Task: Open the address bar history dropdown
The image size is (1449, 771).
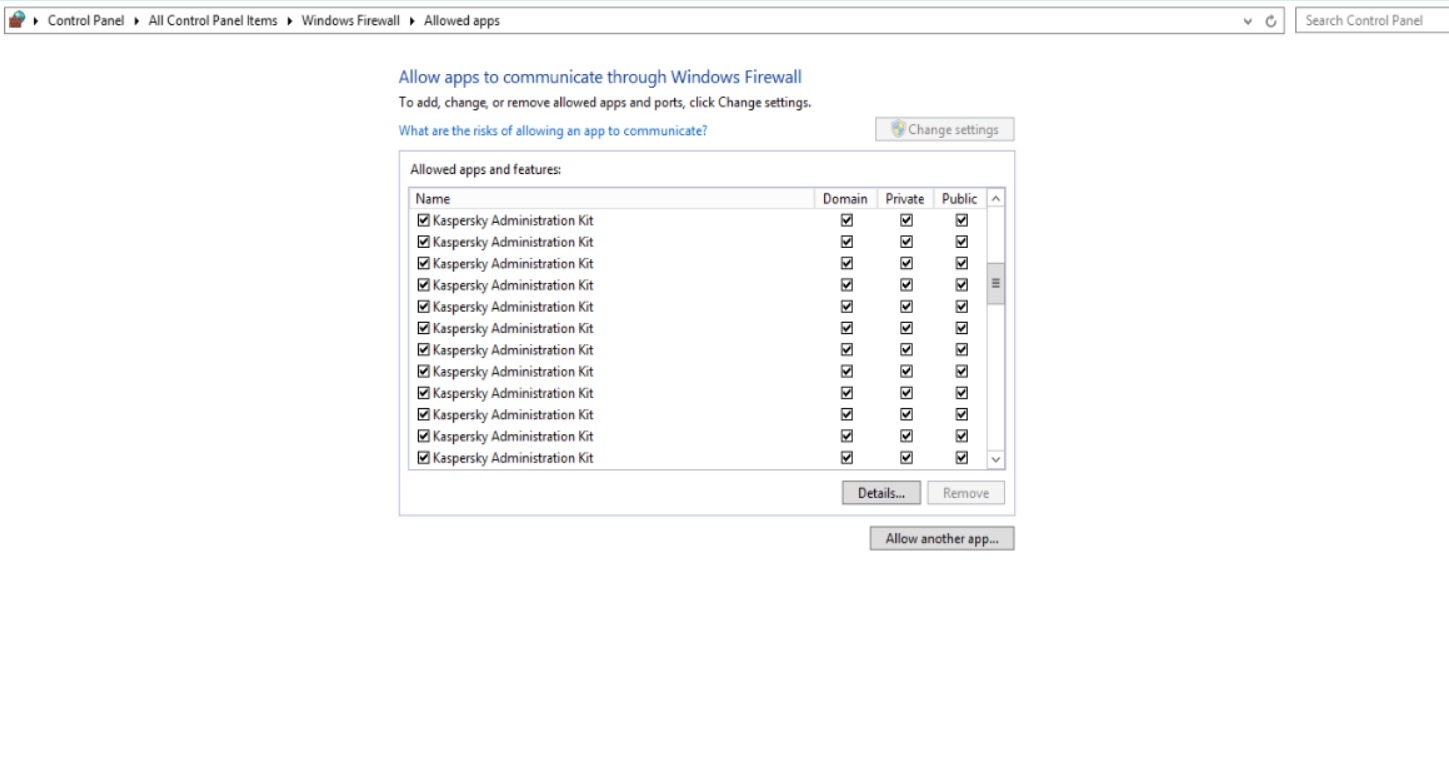Action: point(1248,21)
